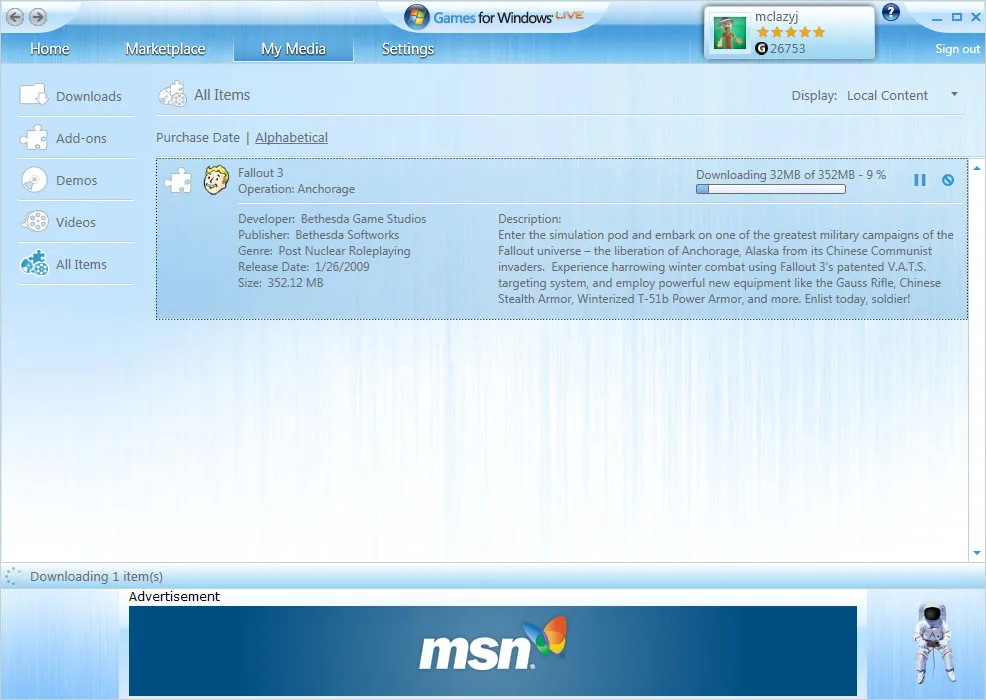Click the Display dropdown arrow
The image size is (986, 700).
(954, 94)
